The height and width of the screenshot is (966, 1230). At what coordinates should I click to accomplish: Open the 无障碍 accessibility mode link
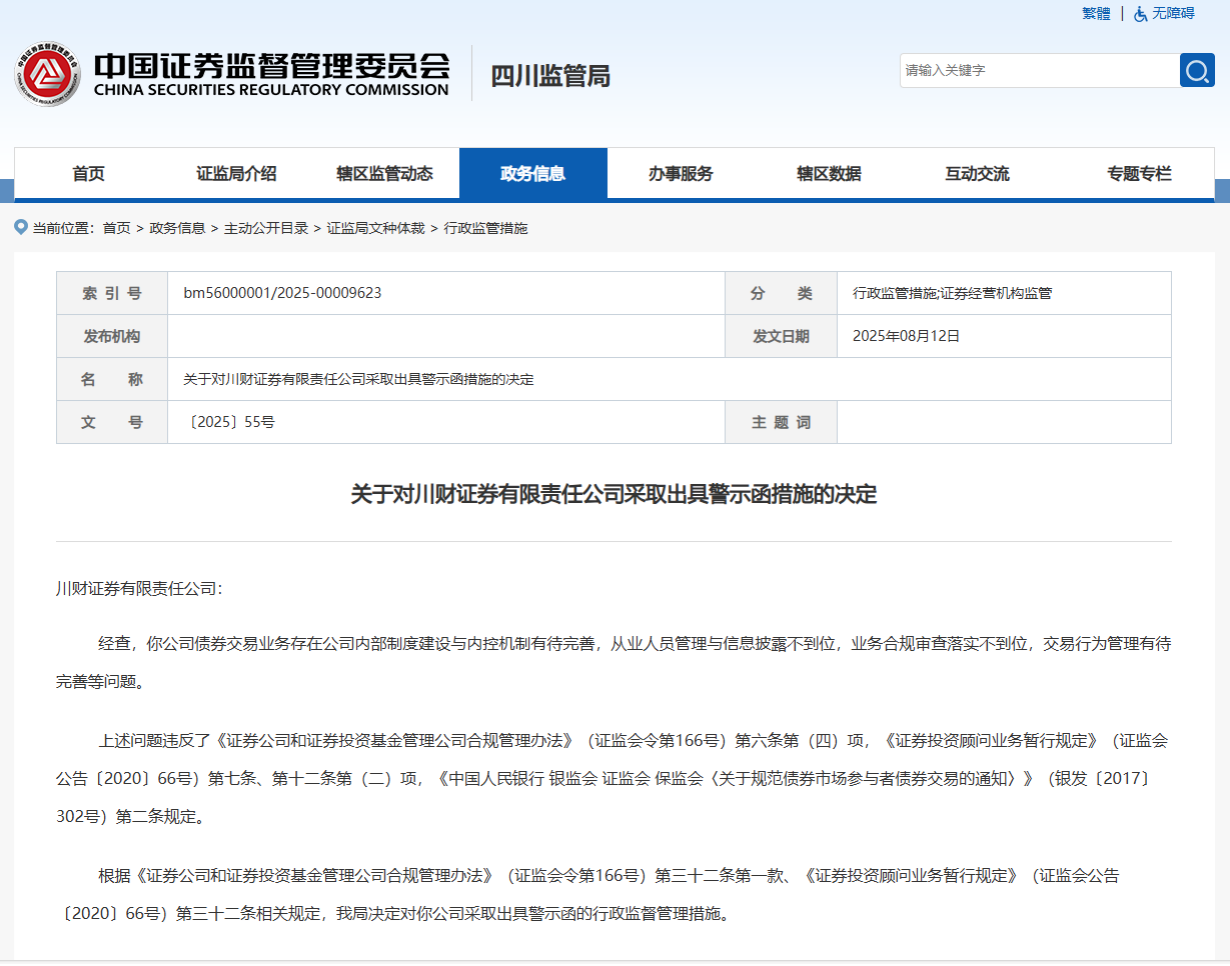[x=1173, y=14]
